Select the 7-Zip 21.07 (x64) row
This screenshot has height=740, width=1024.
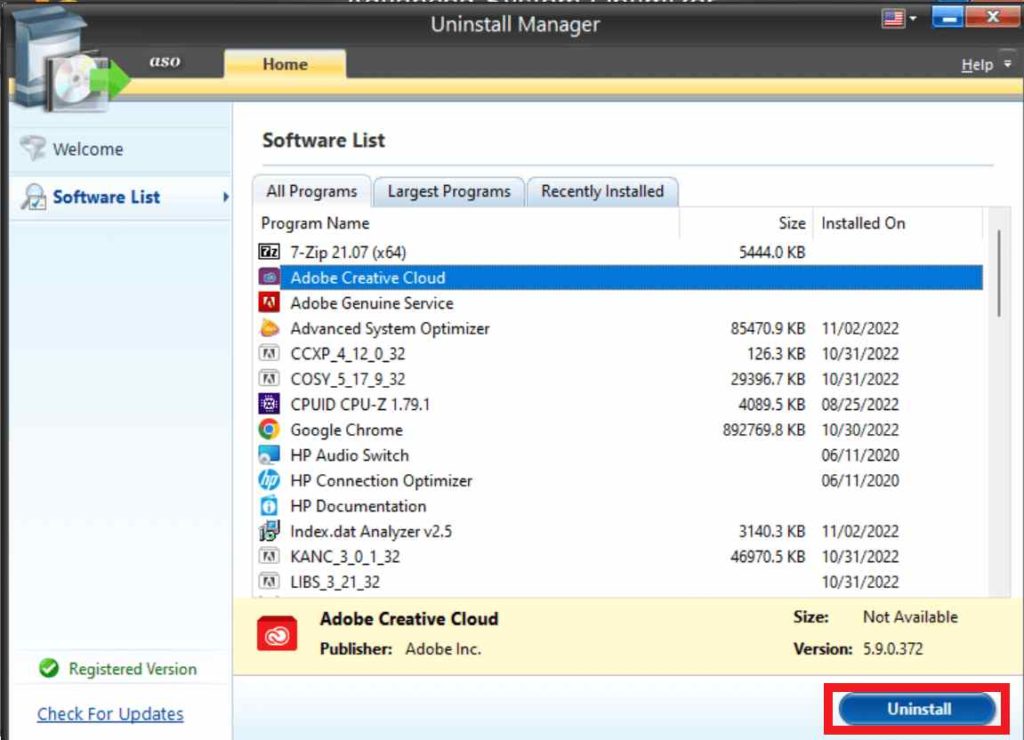tap(619, 252)
